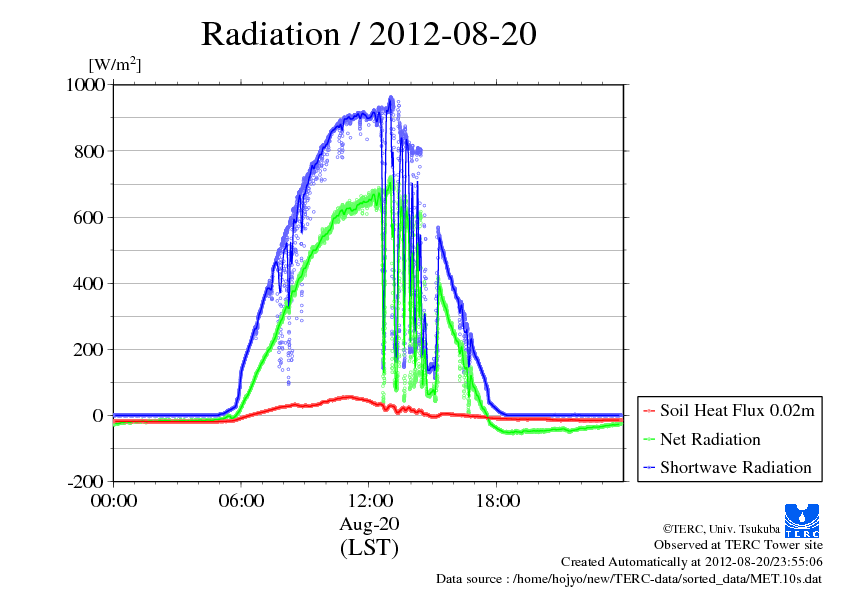The image size is (842, 595).
Task: Click the y-axis value '800'
Action: point(89,151)
